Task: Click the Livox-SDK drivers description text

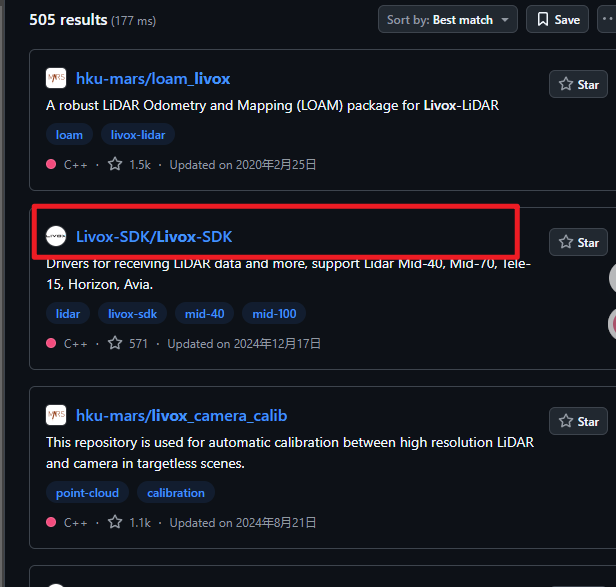Action: click(x=288, y=274)
